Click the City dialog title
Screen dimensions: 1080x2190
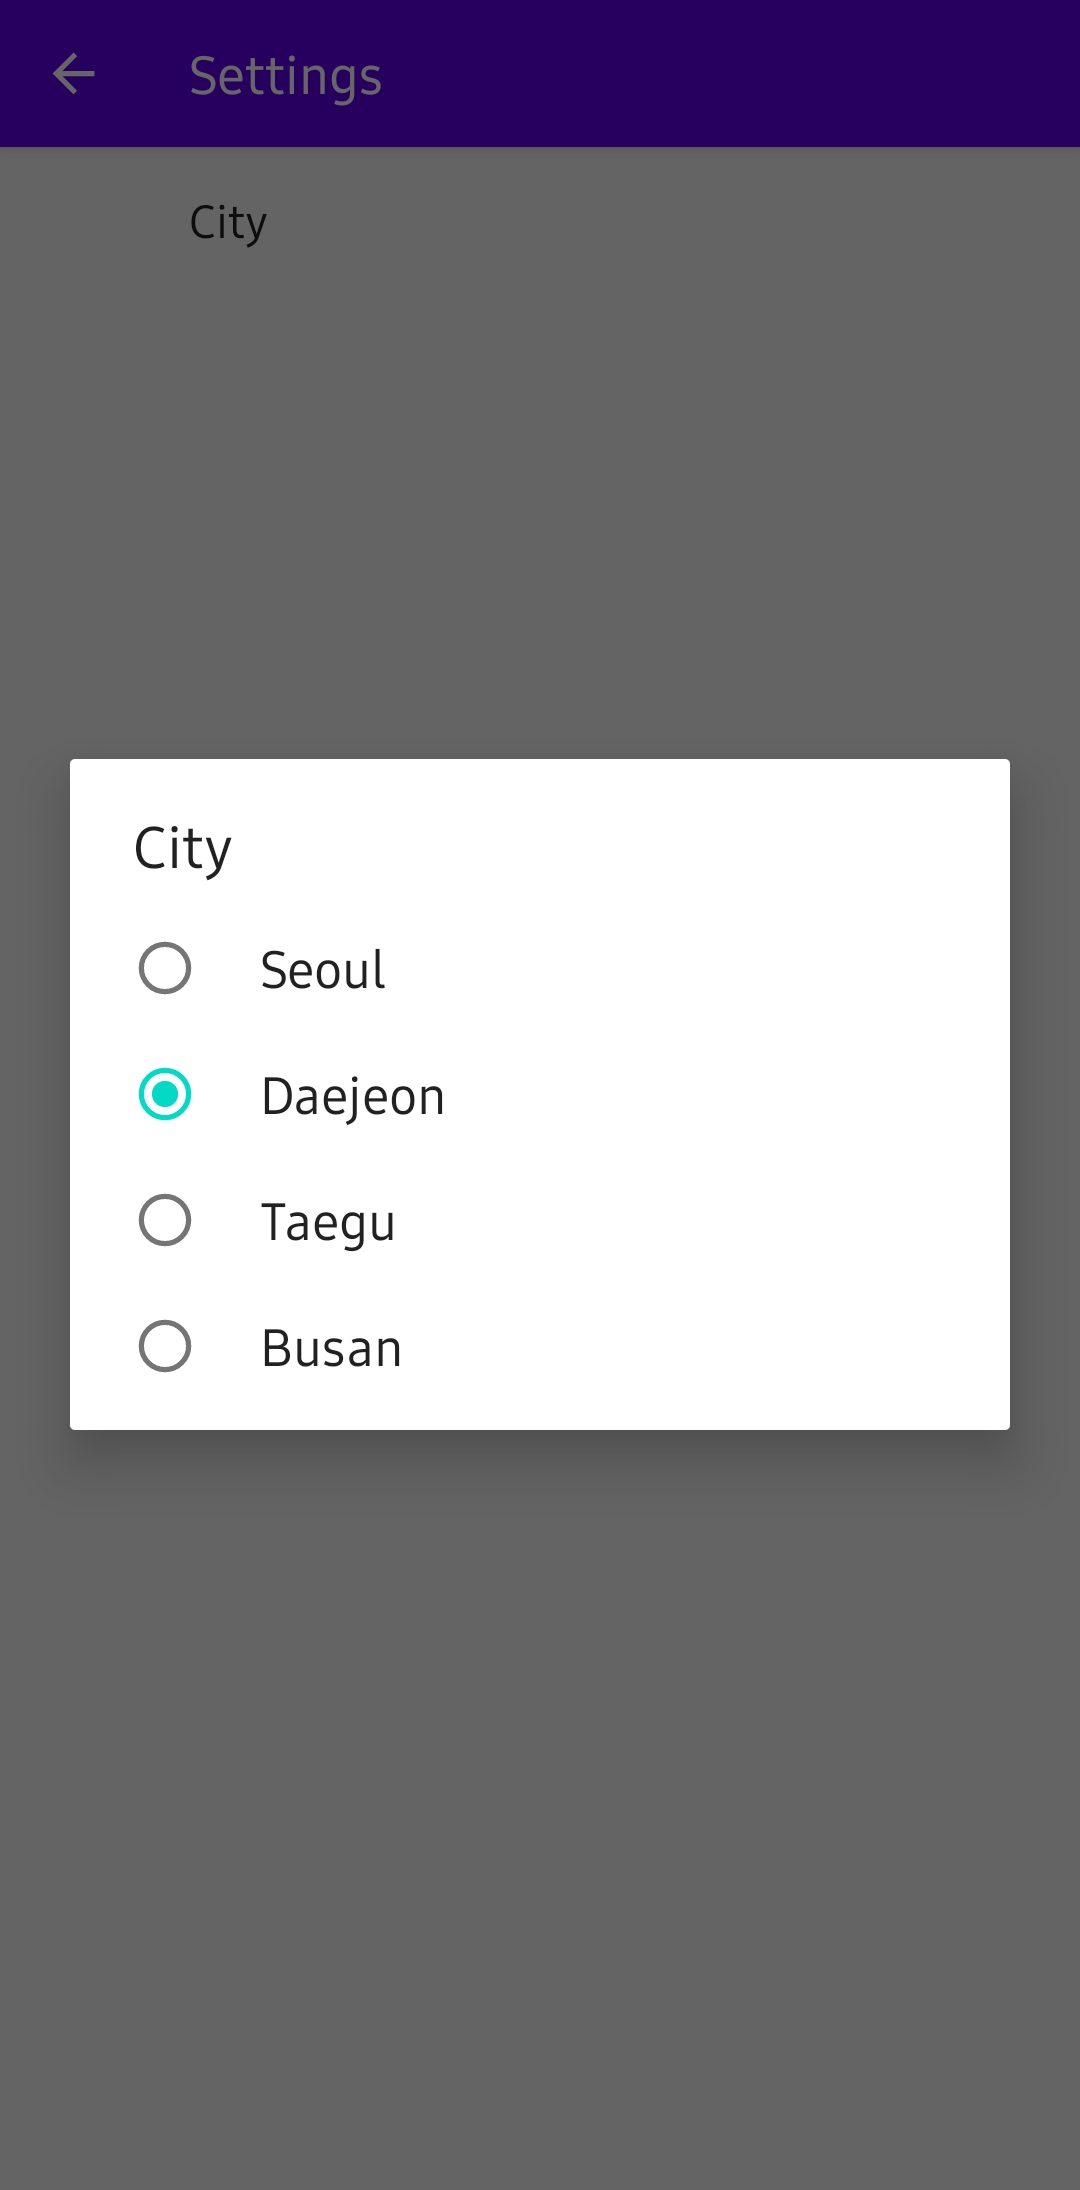pos(183,846)
